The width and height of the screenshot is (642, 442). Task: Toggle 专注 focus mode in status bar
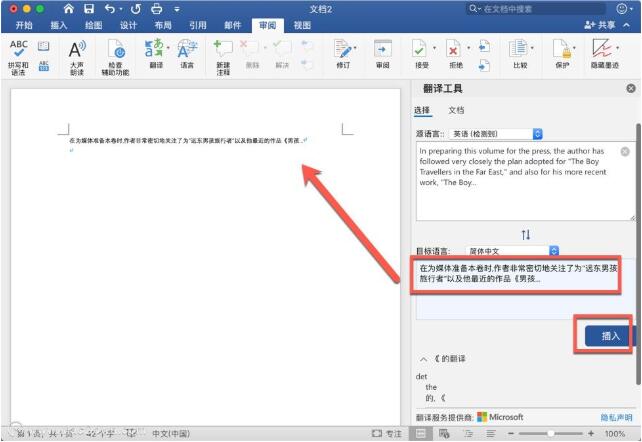(x=387, y=434)
